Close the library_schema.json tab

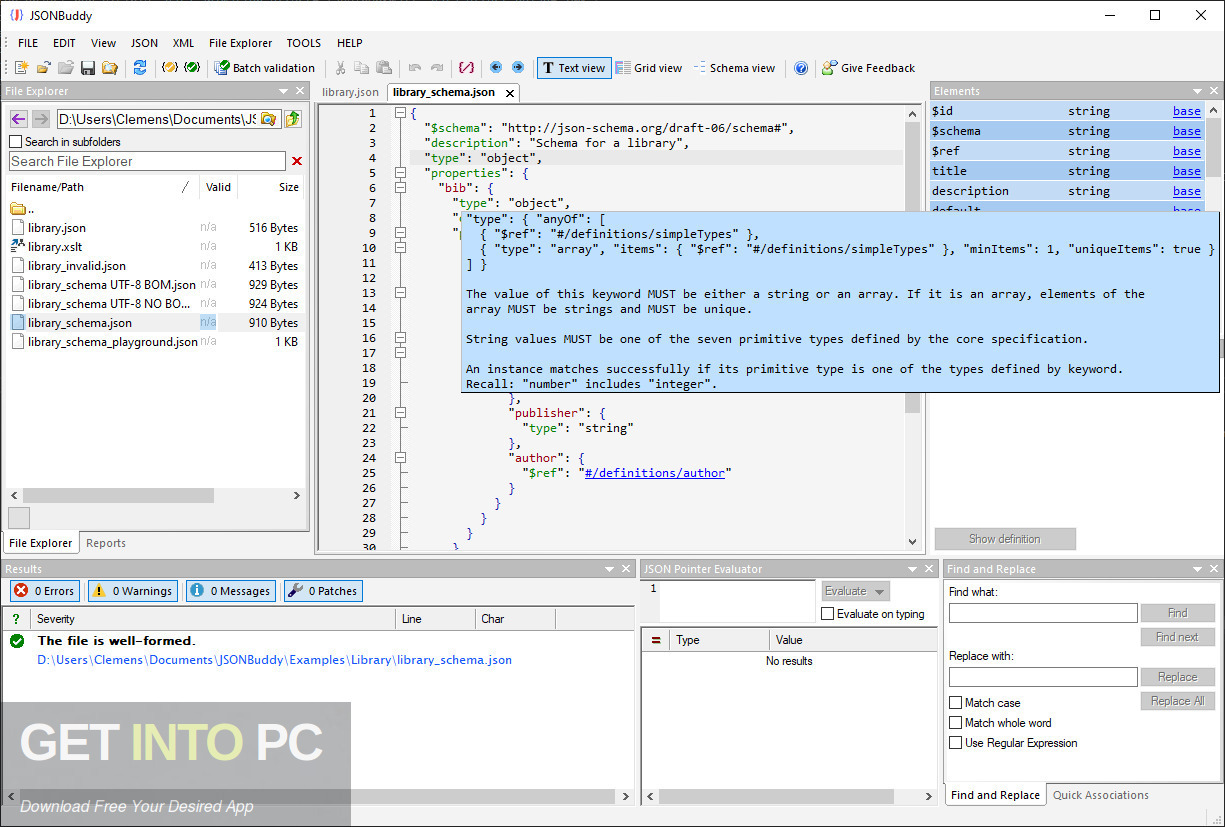(509, 93)
